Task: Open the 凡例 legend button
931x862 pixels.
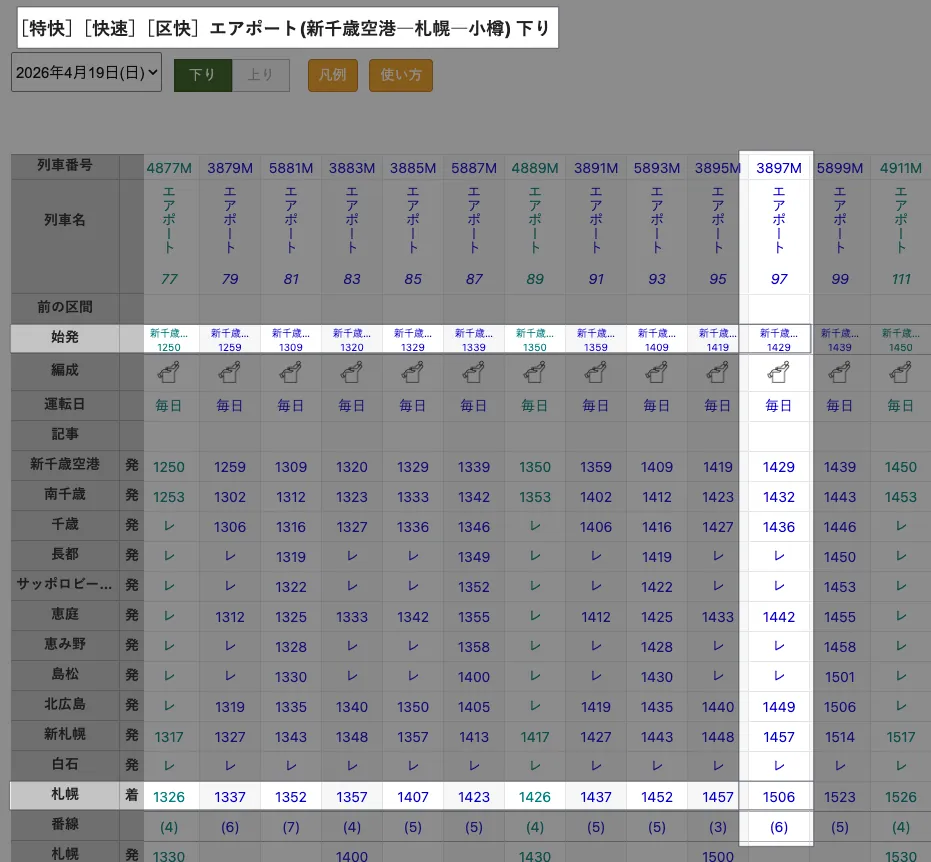Action: [332, 76]
